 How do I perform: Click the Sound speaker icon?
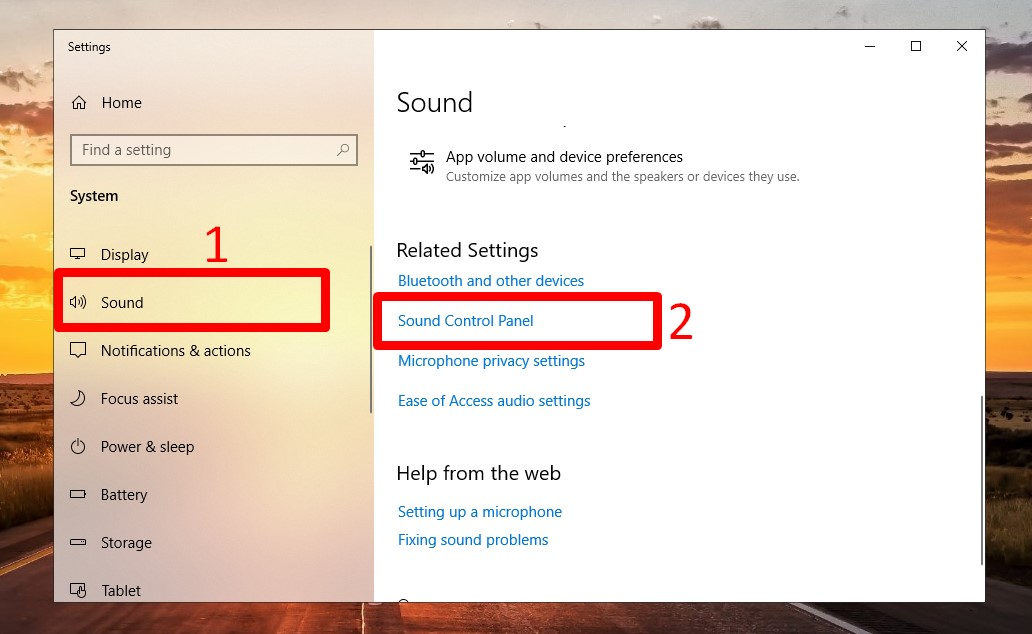tap(78, 302)
